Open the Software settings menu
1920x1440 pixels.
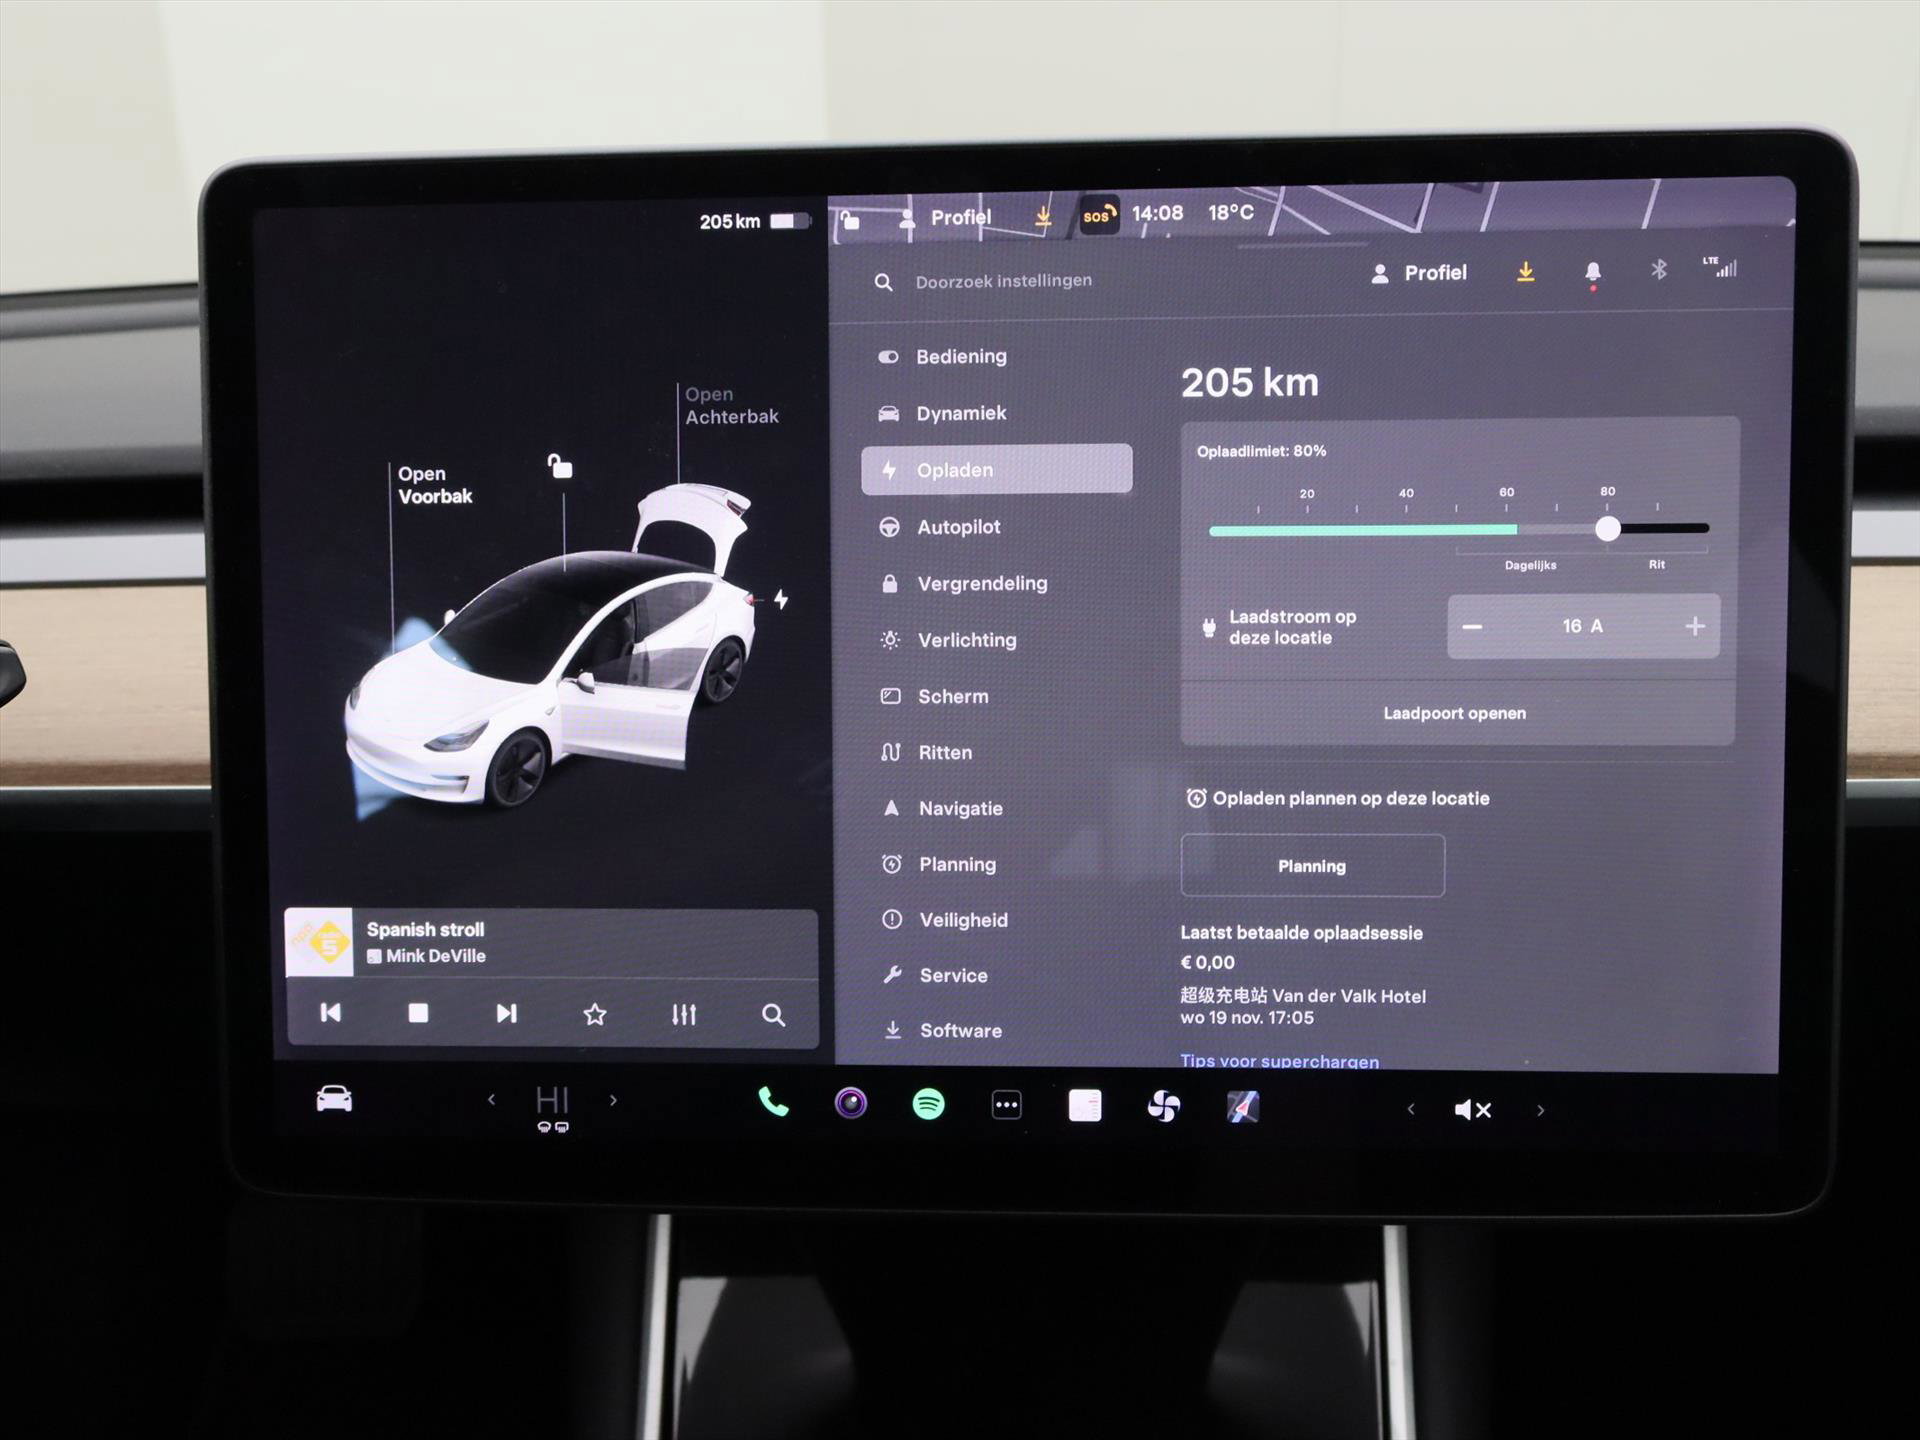pyautogui.click(x=959, y=1030)
